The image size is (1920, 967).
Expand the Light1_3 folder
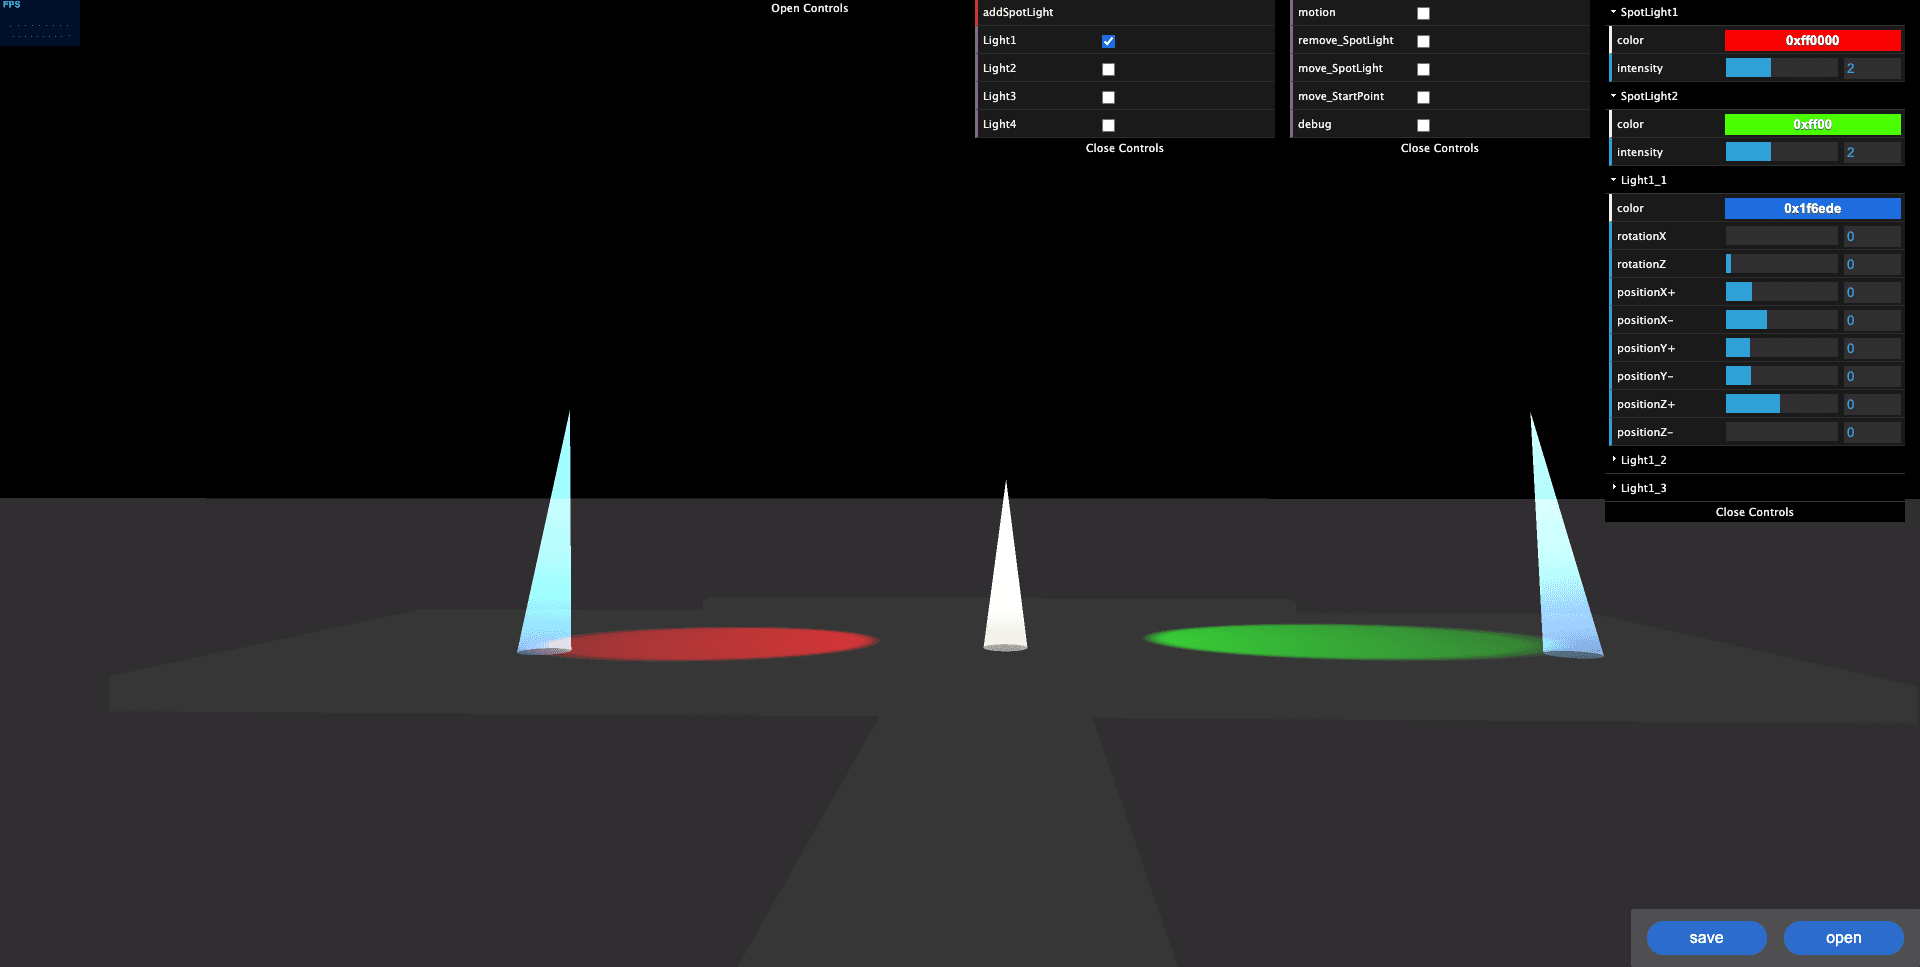coord(1643,488)
